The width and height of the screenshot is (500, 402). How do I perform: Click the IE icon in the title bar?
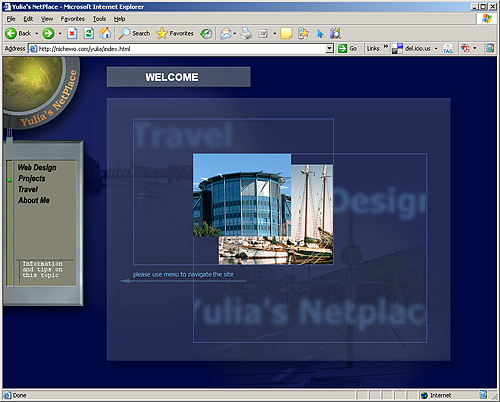point(6,6)
